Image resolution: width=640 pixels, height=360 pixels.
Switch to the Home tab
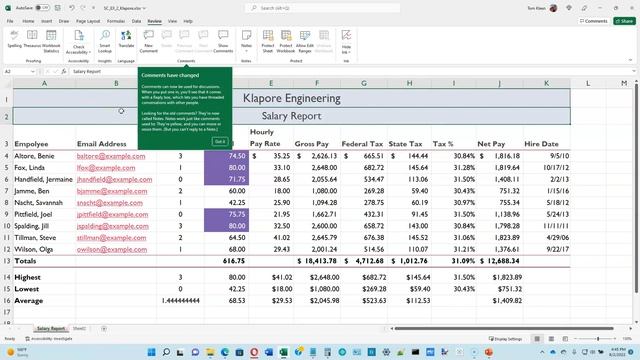click(x=28, y=21)
